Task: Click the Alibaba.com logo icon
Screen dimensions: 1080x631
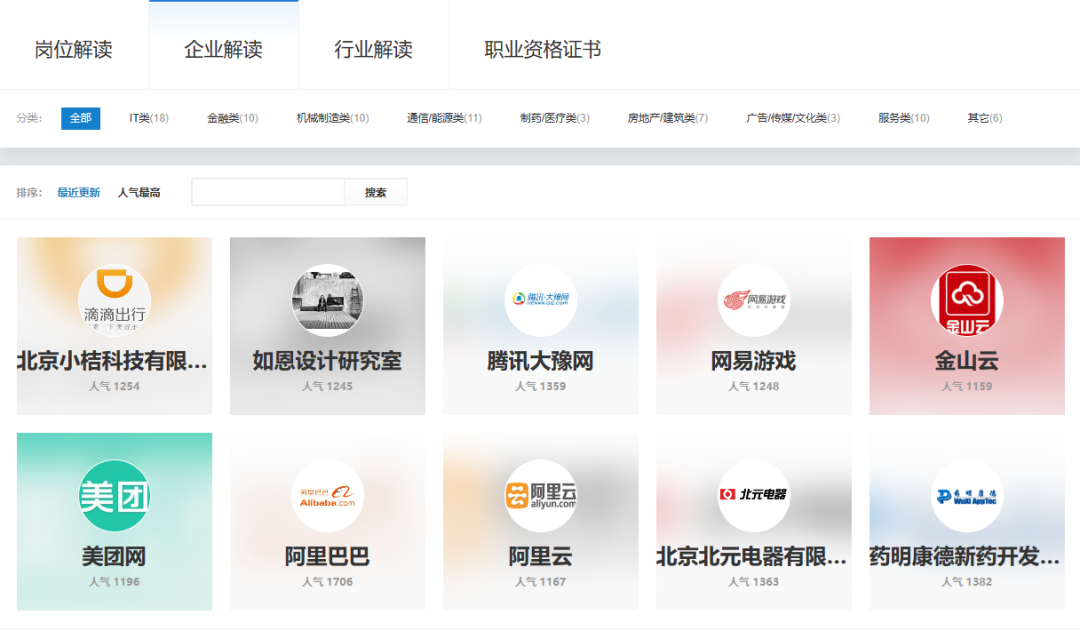Action: [327, 495]
